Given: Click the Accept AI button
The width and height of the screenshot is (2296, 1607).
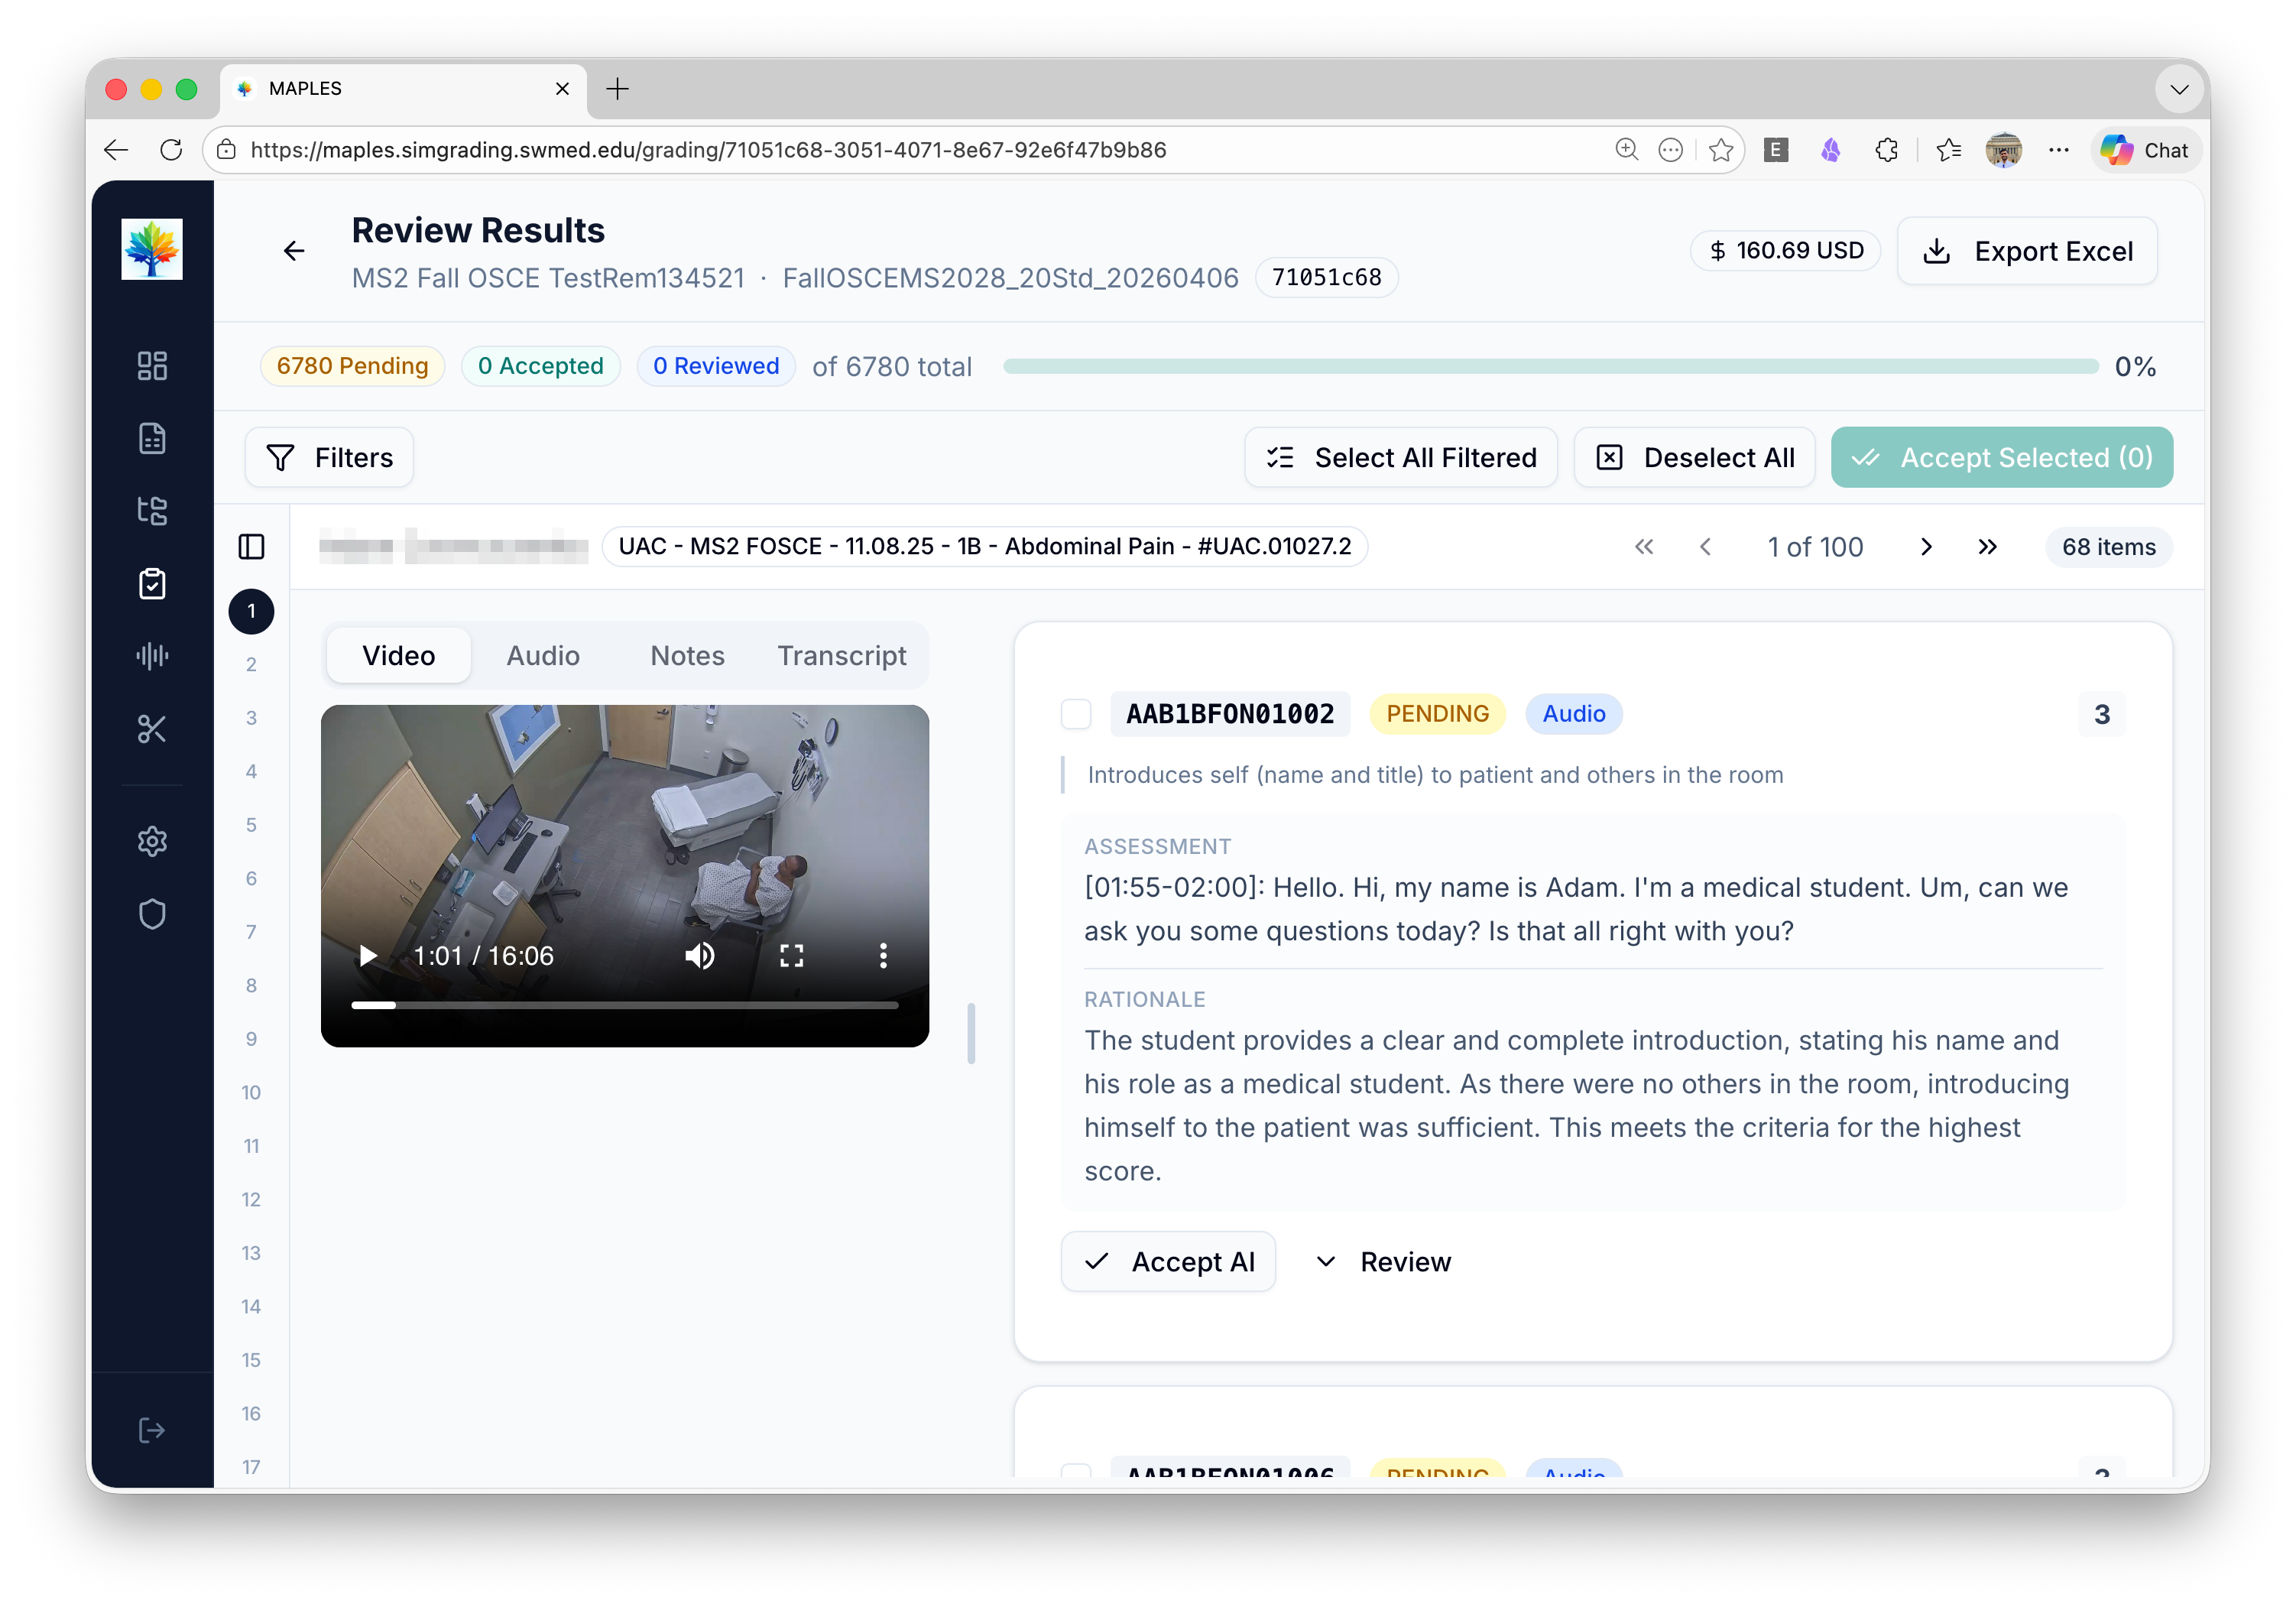Looking at the screenshot, I should pyautogui.click(x=1168, y=1262).
